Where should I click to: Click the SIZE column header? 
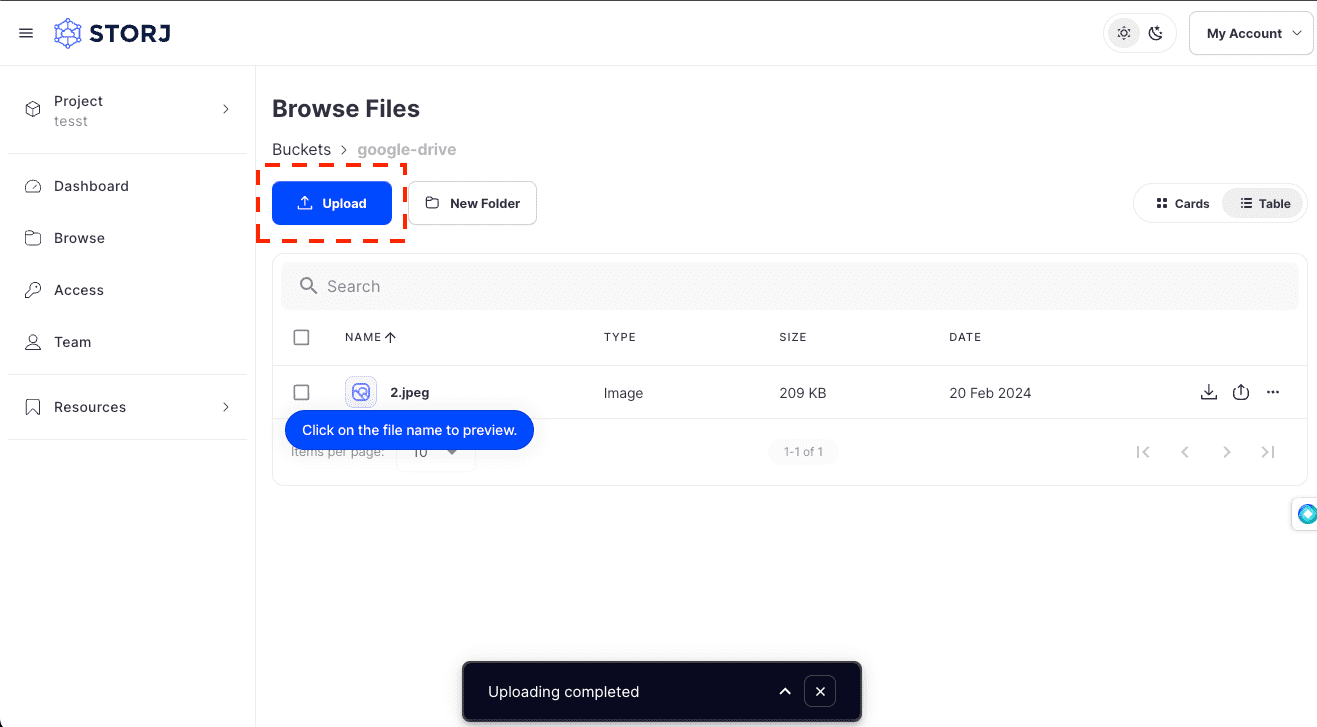[793, 337]
